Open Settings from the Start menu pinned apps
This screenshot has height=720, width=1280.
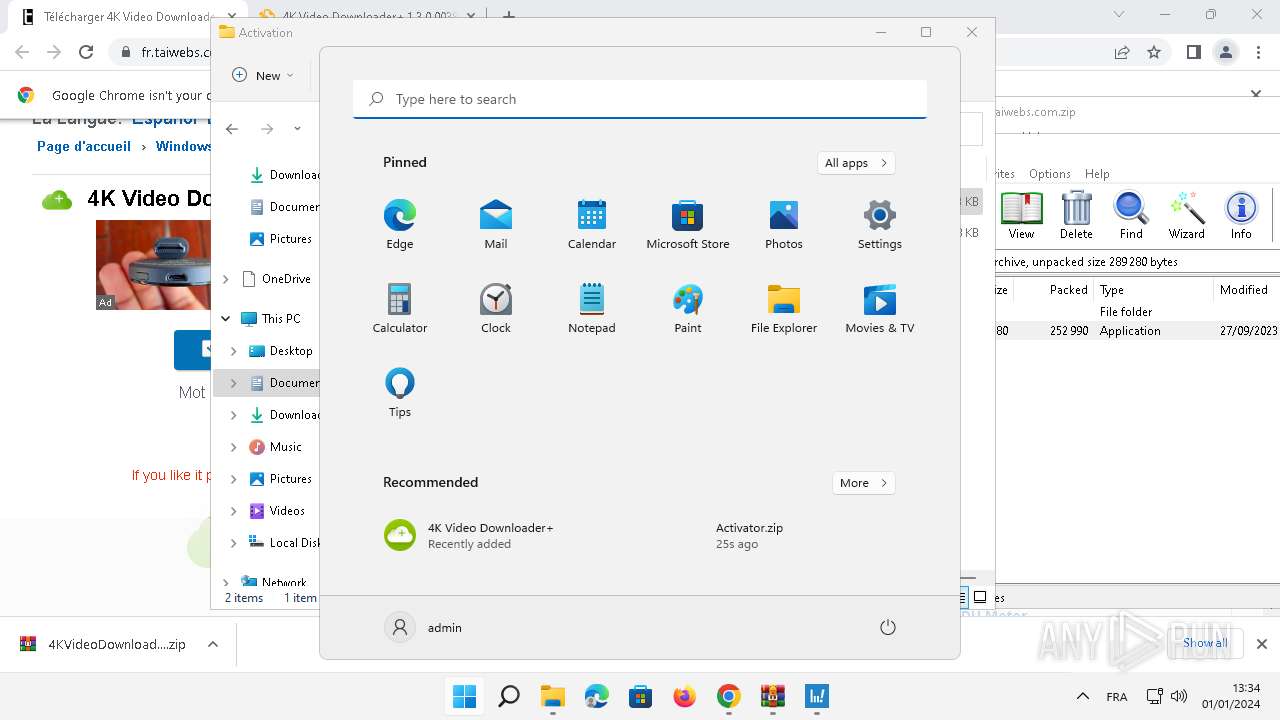(879, 224)
